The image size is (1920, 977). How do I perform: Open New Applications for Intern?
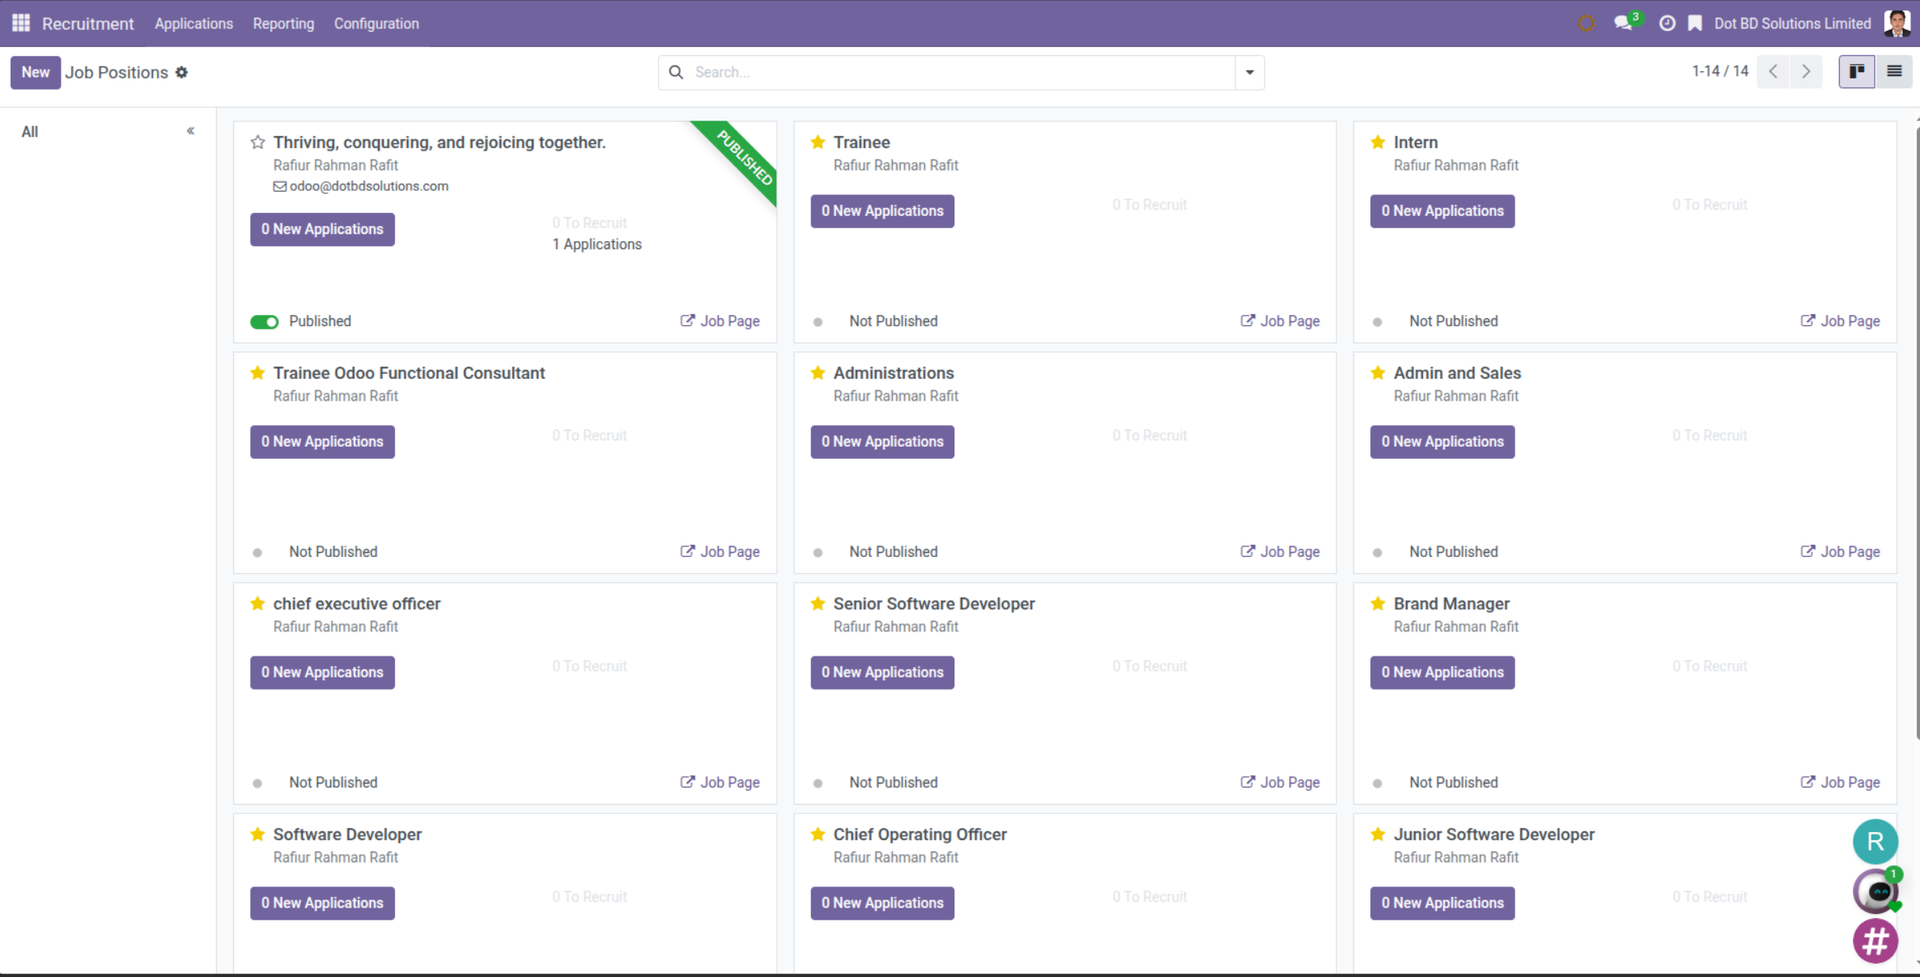tap(1442, 211)
